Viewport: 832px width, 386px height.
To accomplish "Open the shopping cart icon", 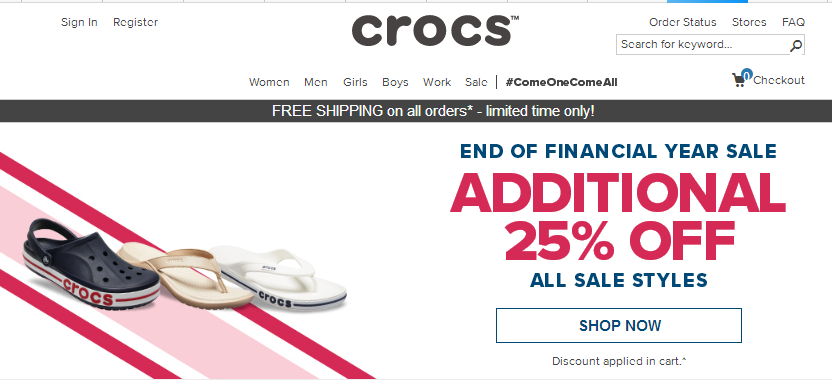I will [741, 79].
